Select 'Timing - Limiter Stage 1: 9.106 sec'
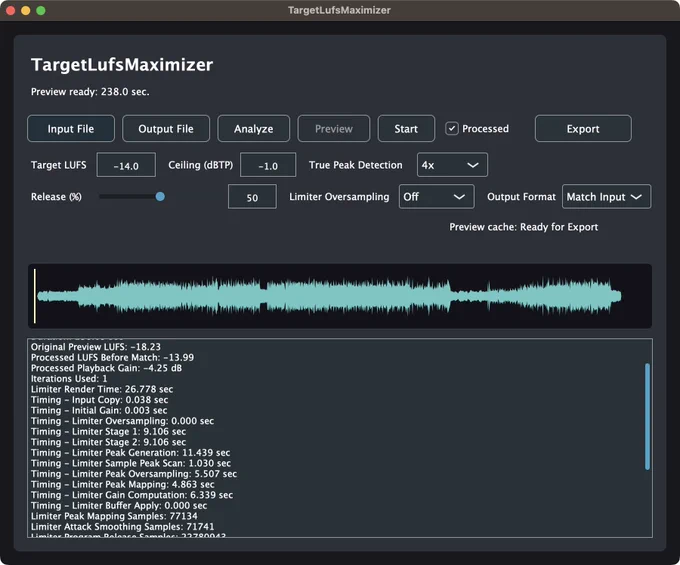The width and height of the screenshot is (680, 565). tap(108, 431)
